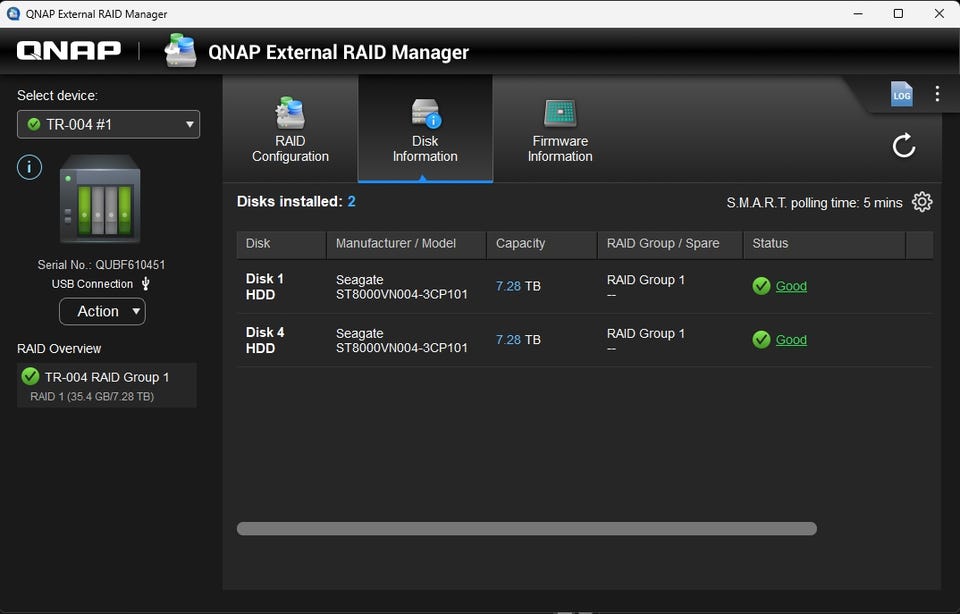Viewport: 960px width, 614px height.
Task: Click the title bar app icon
Action: click(x=13, y=13)
